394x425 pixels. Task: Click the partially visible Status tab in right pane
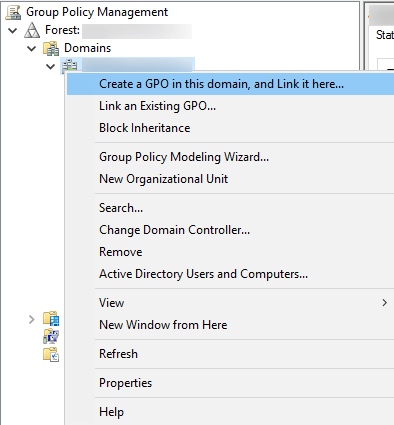[x=385, y=35]
